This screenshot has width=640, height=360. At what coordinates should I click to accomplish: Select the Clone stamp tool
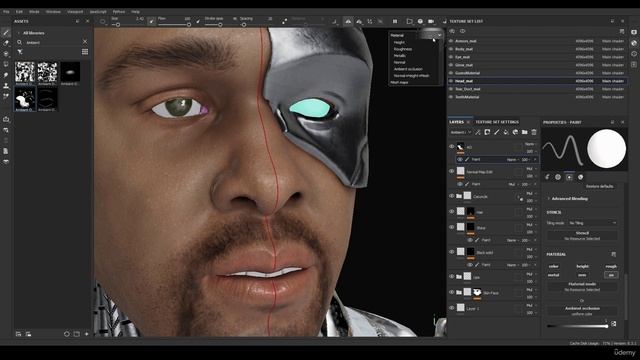[6, 86]
